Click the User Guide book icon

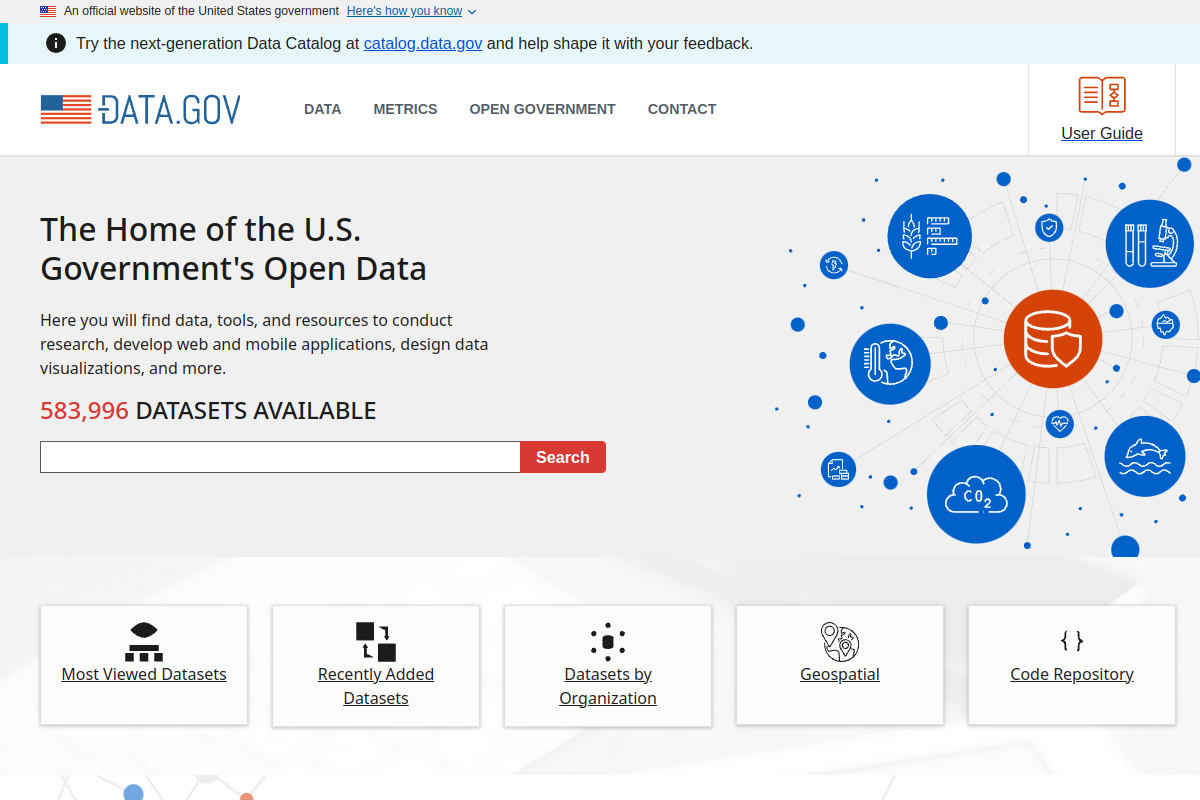pyautogui.click(x=1102, y=95)
